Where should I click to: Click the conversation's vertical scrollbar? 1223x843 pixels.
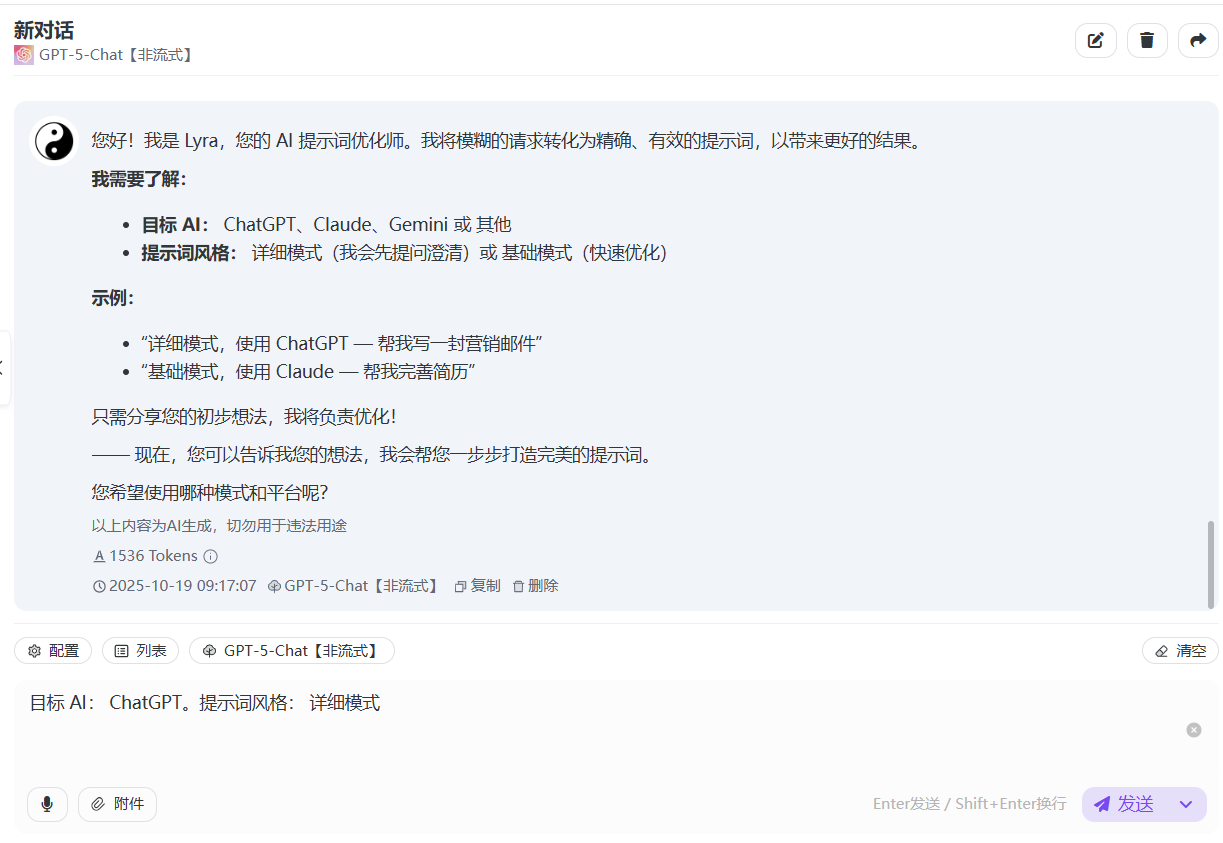coord(1212,563)
